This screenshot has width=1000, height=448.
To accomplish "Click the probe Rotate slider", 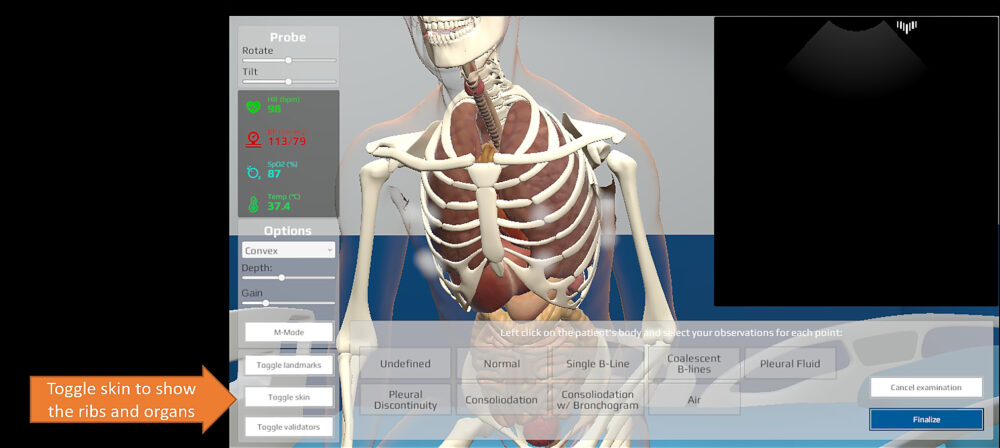I will tap(289, 60).
